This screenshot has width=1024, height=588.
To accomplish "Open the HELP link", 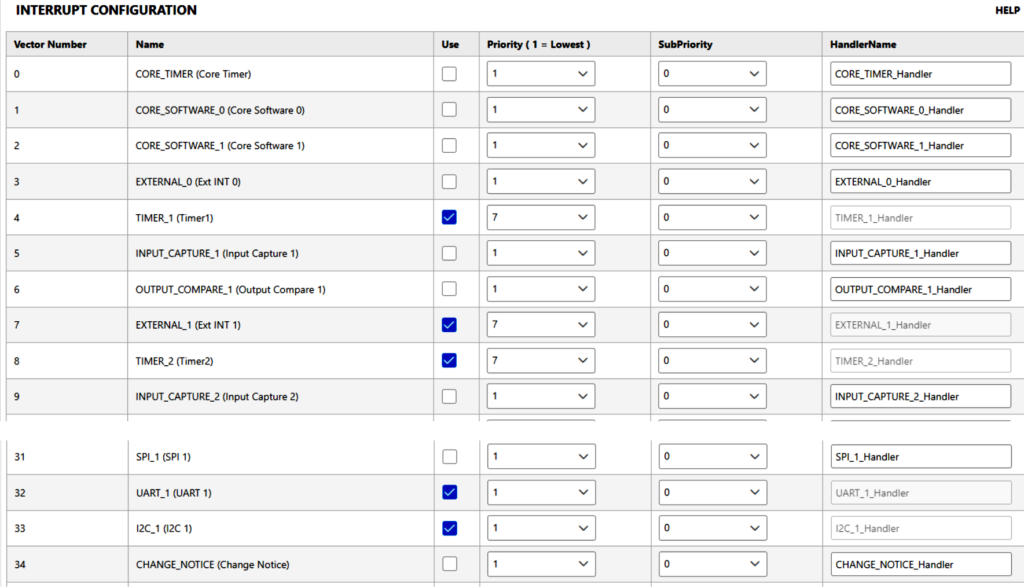I will (x=1006, y=10).
